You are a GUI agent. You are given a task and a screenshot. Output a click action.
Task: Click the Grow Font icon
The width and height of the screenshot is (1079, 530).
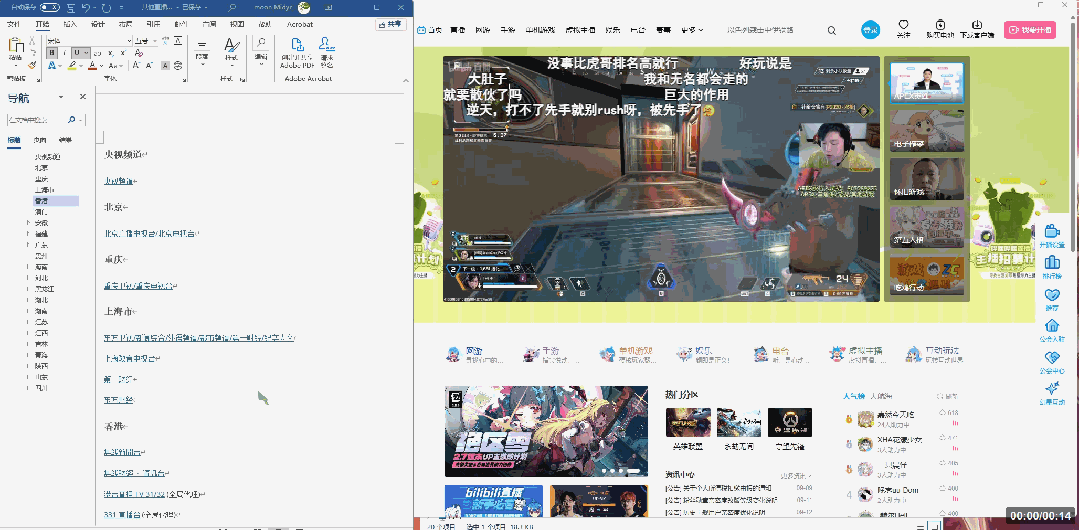(x=136, y=65)
